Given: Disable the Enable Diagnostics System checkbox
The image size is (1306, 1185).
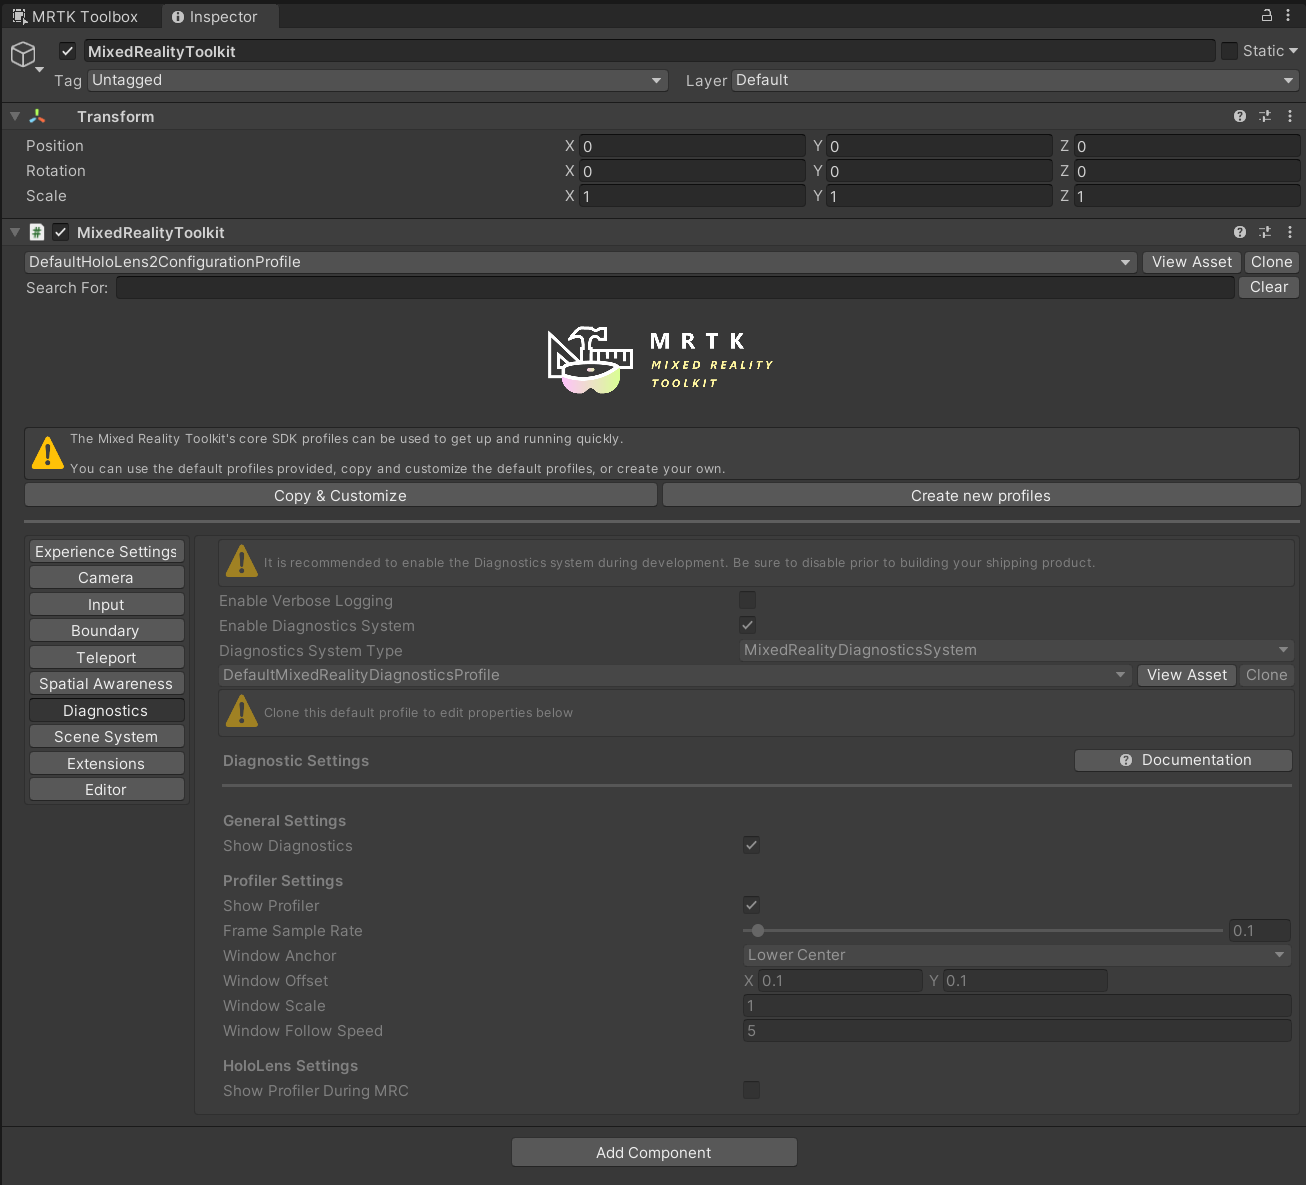Looking at the screenshot, I should pos(747,624).
